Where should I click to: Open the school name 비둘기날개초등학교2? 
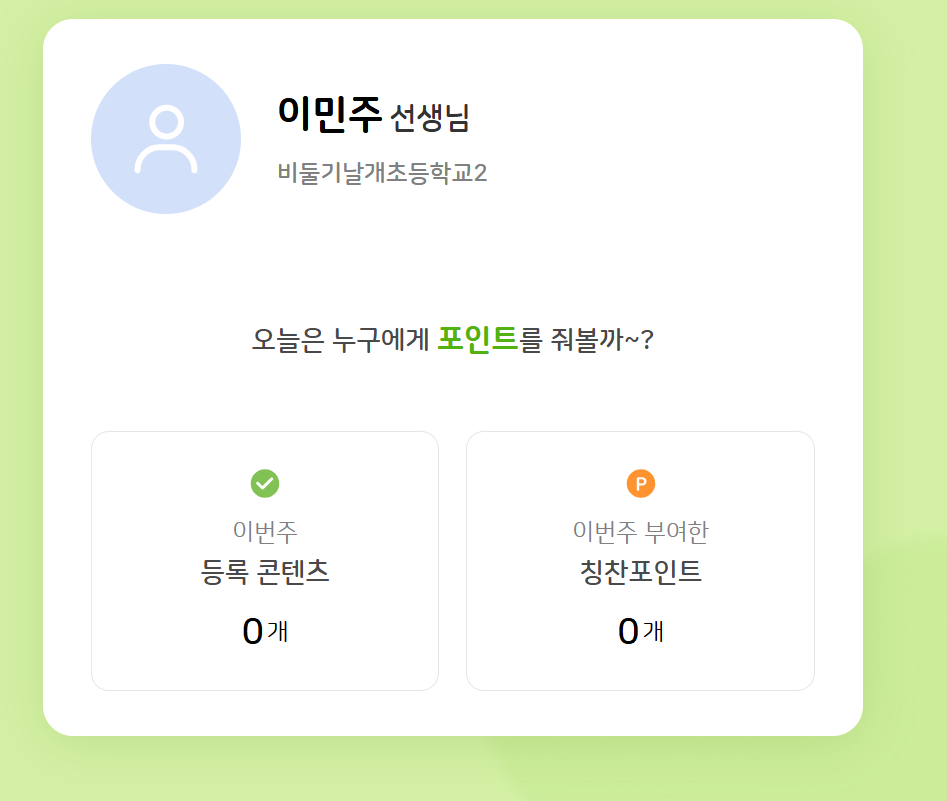(382, 173)
